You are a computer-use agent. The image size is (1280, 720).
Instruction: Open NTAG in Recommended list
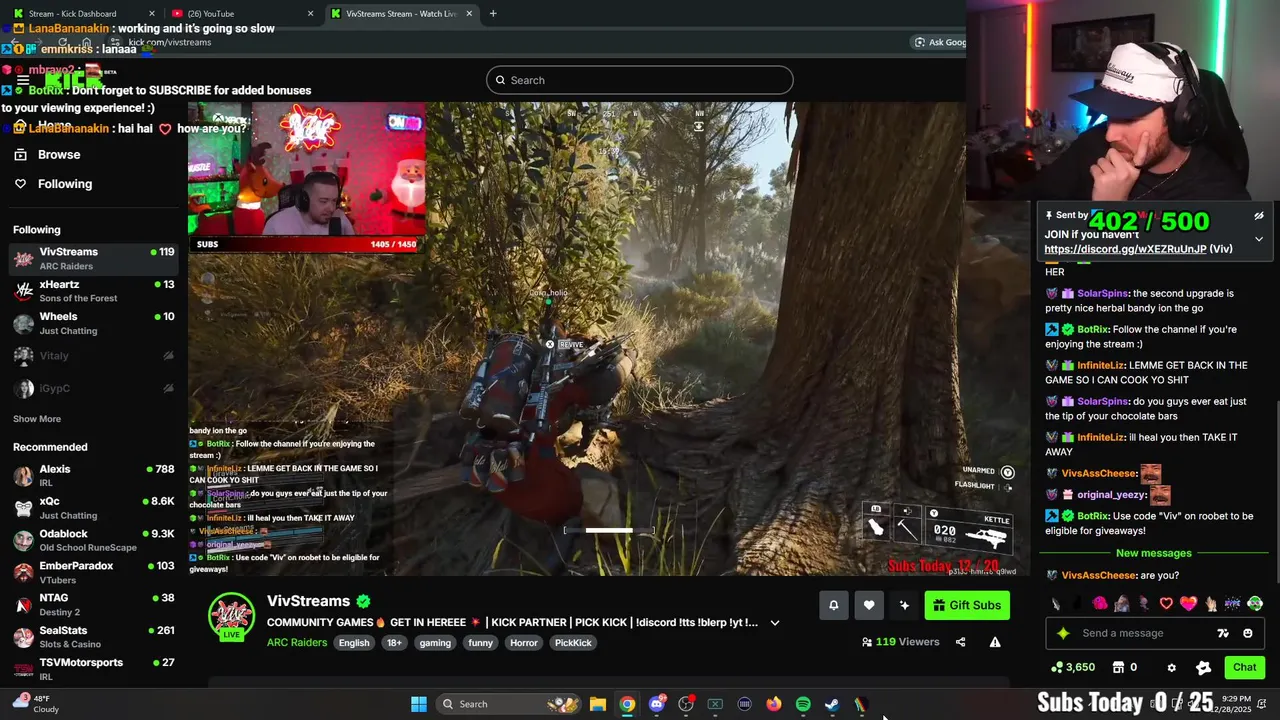(x=93, y=604)
